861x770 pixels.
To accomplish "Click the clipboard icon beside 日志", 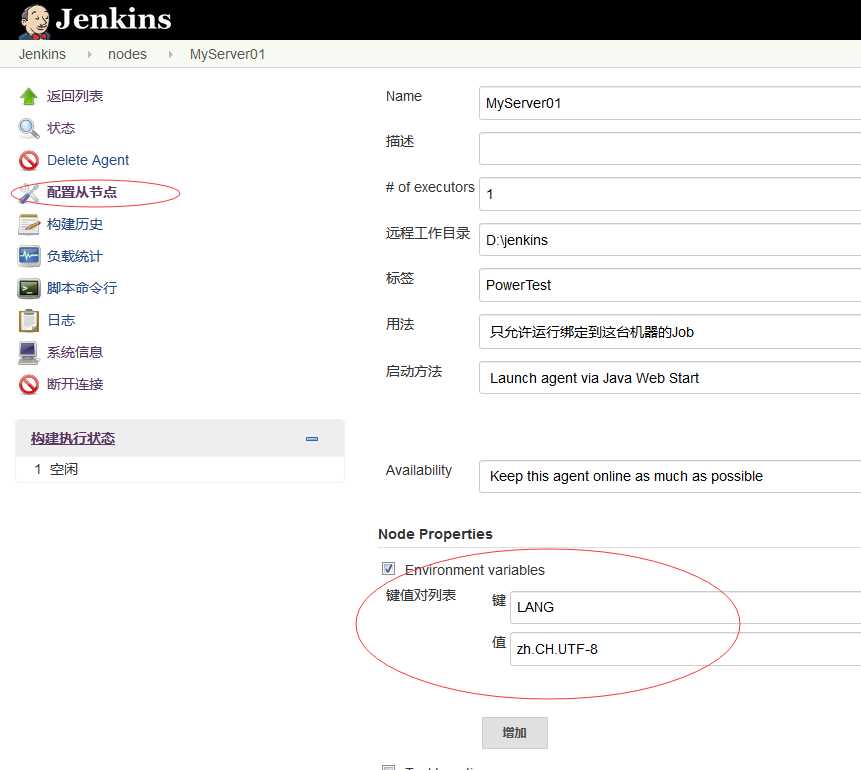I will coord(29,321).
